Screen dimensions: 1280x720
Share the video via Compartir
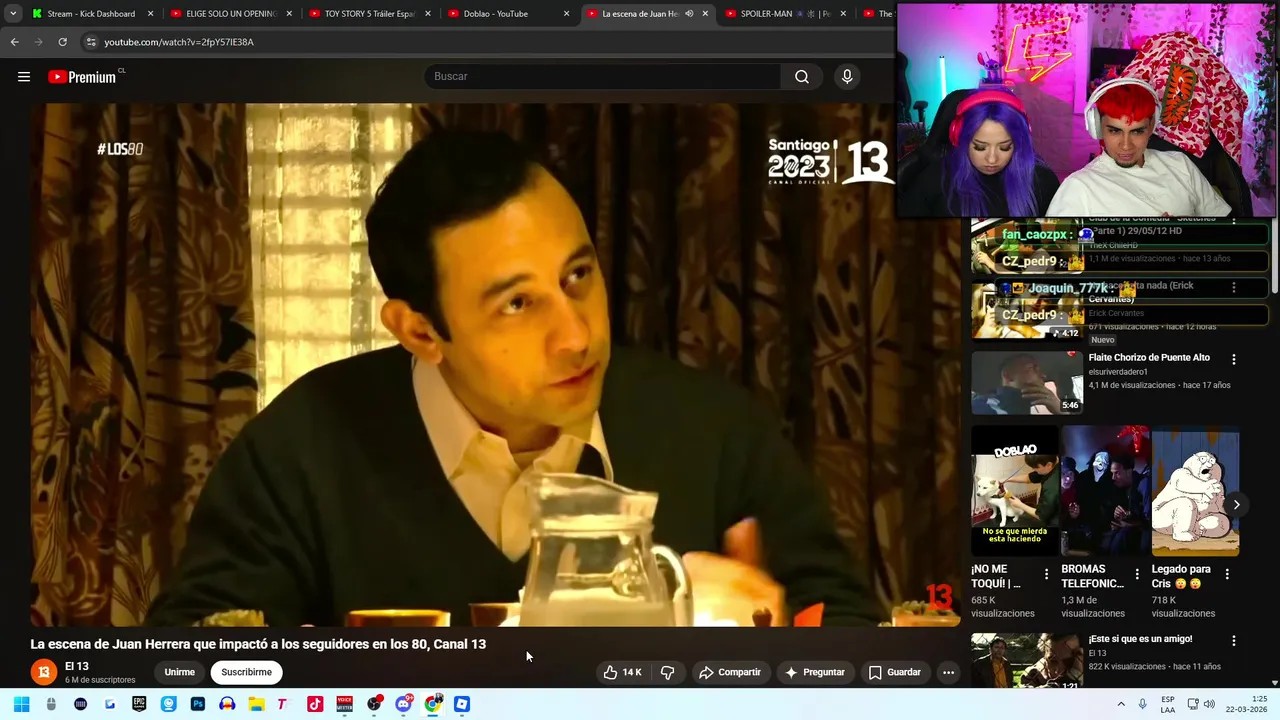pos(730,672)
